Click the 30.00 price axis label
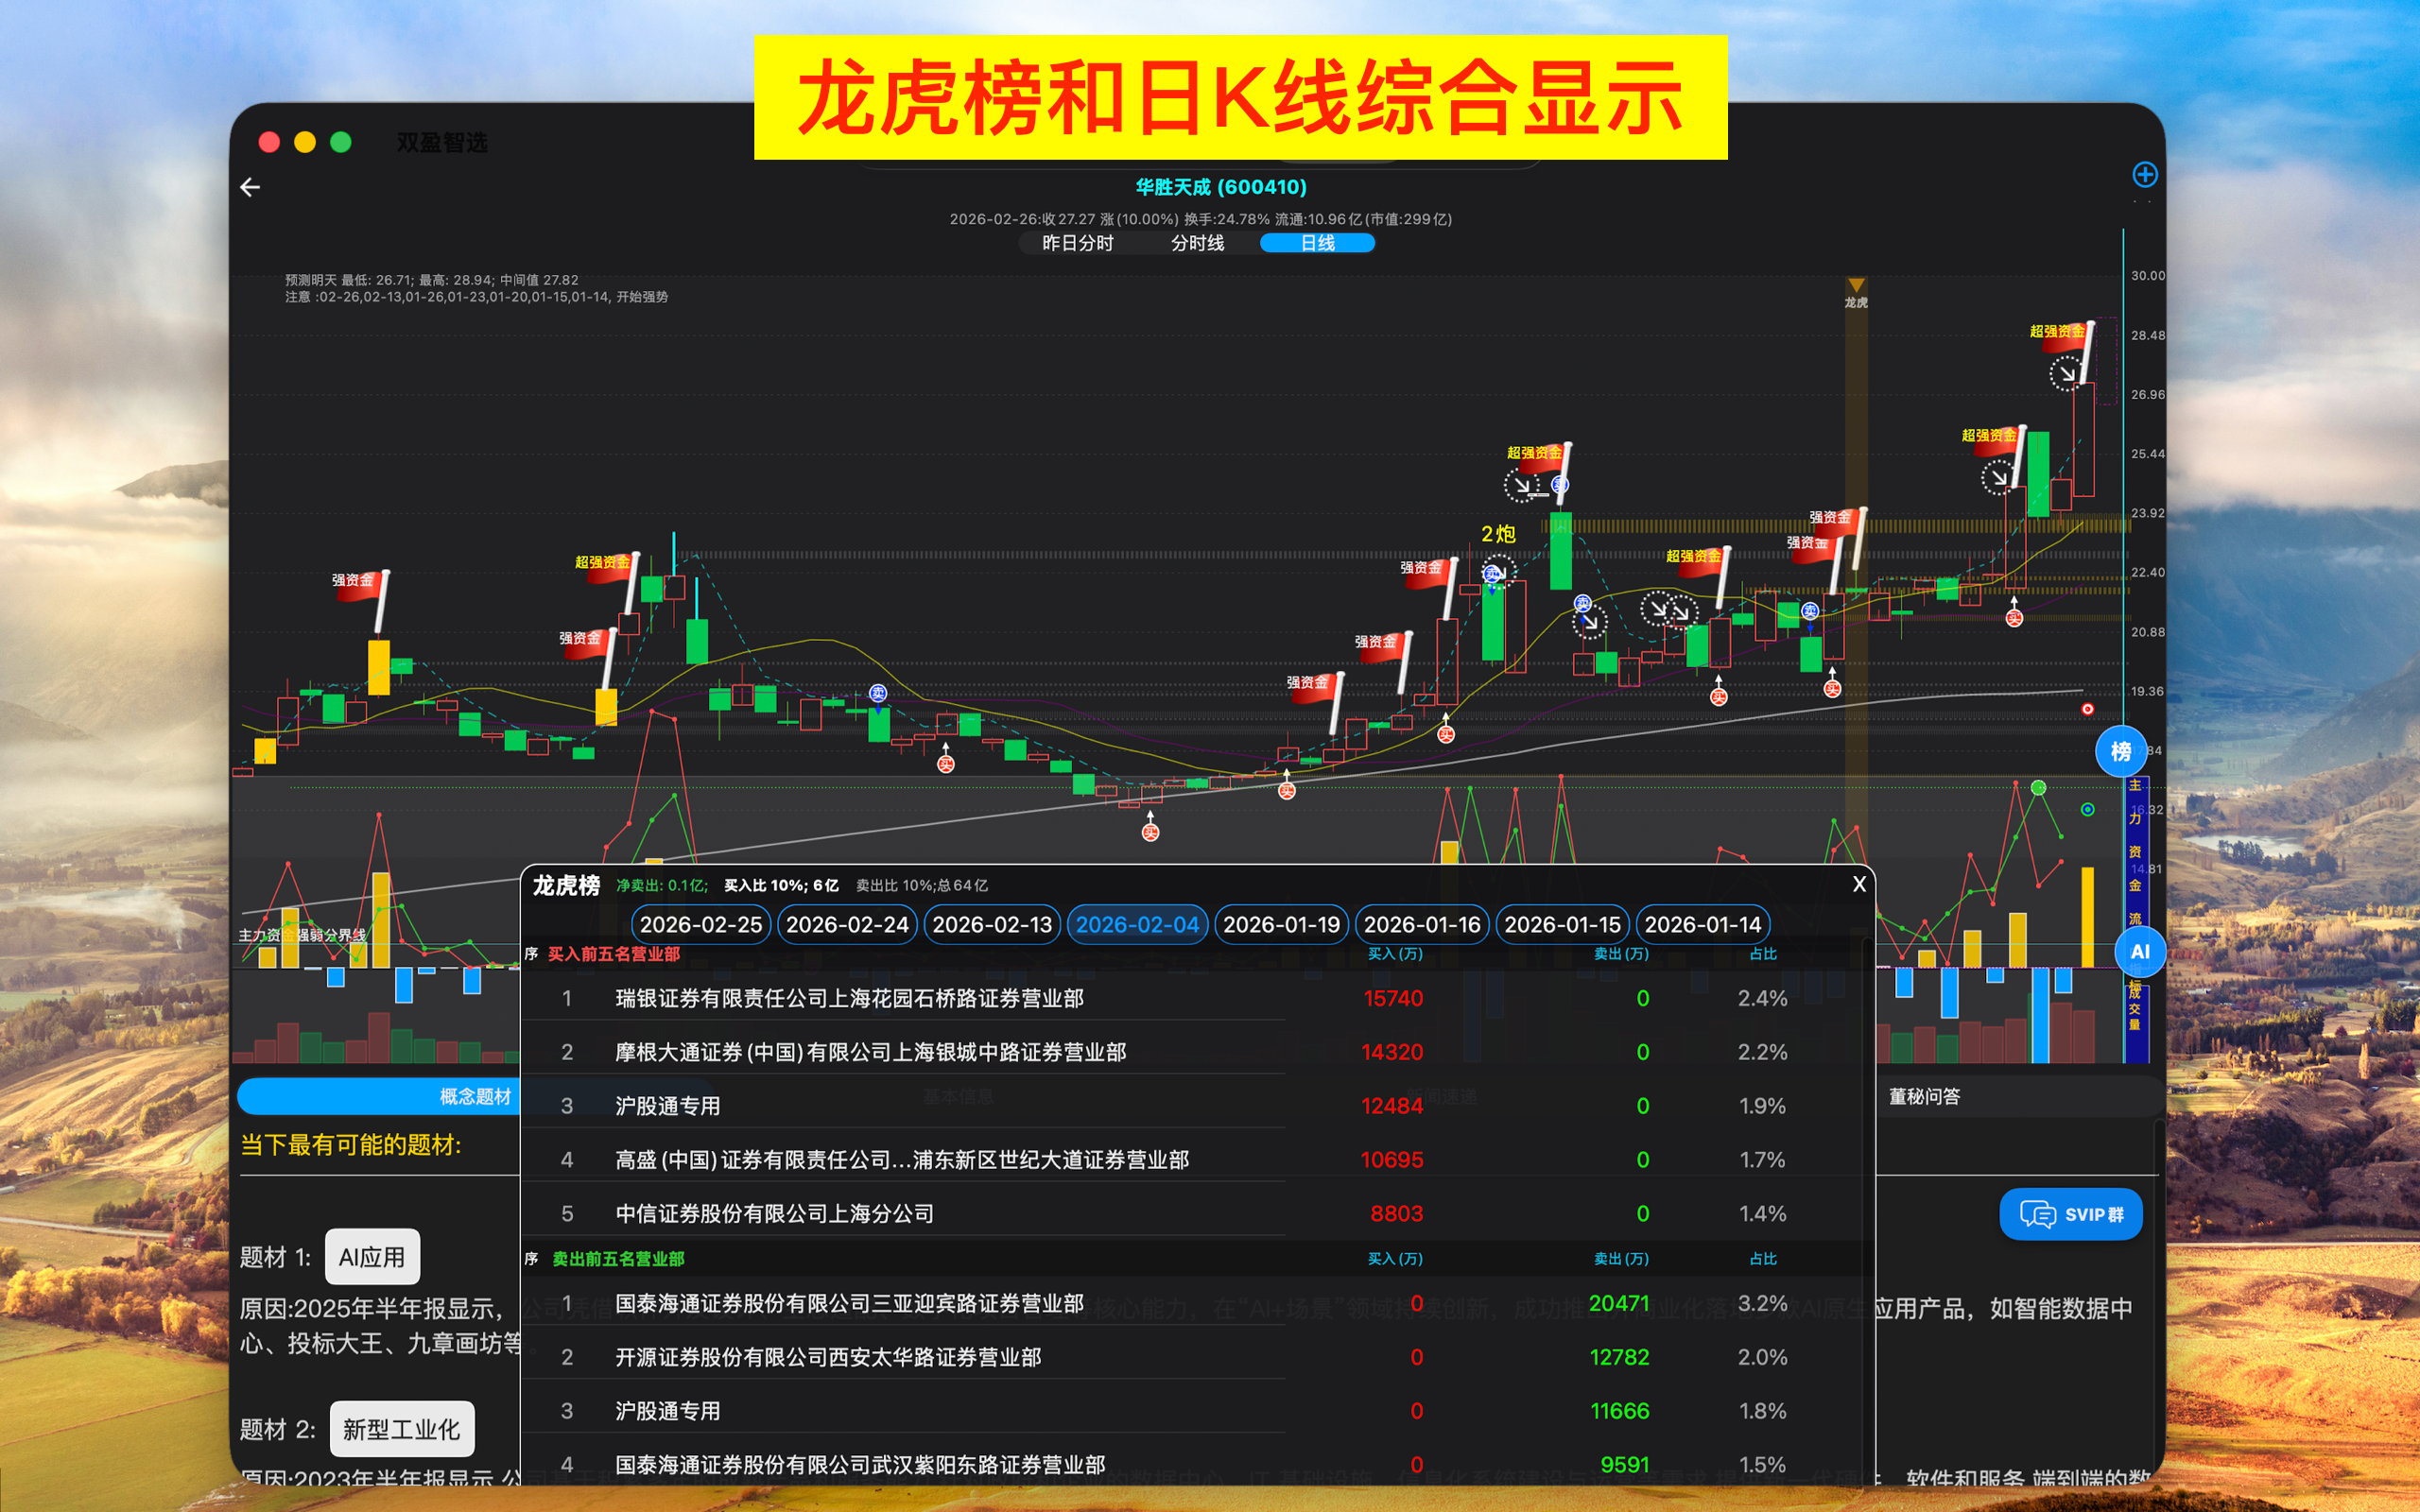 (x=2148, y=276)
